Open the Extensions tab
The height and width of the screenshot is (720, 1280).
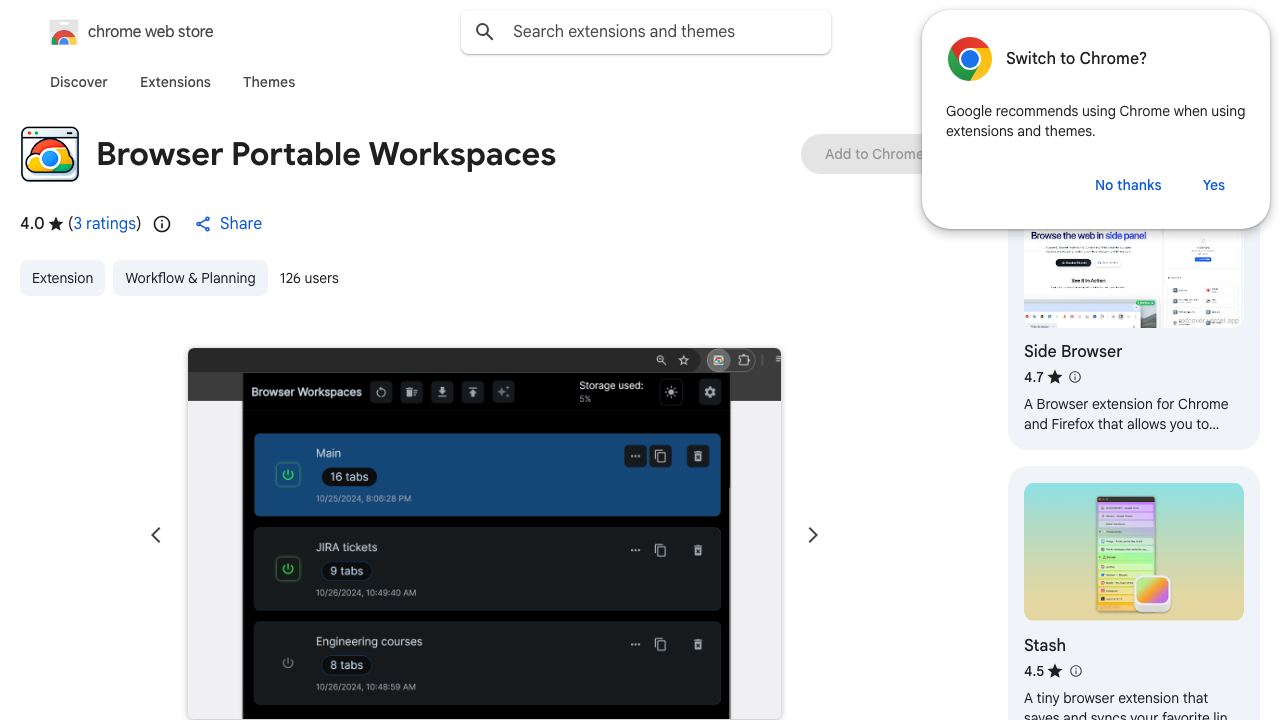[x=175, y=82]
